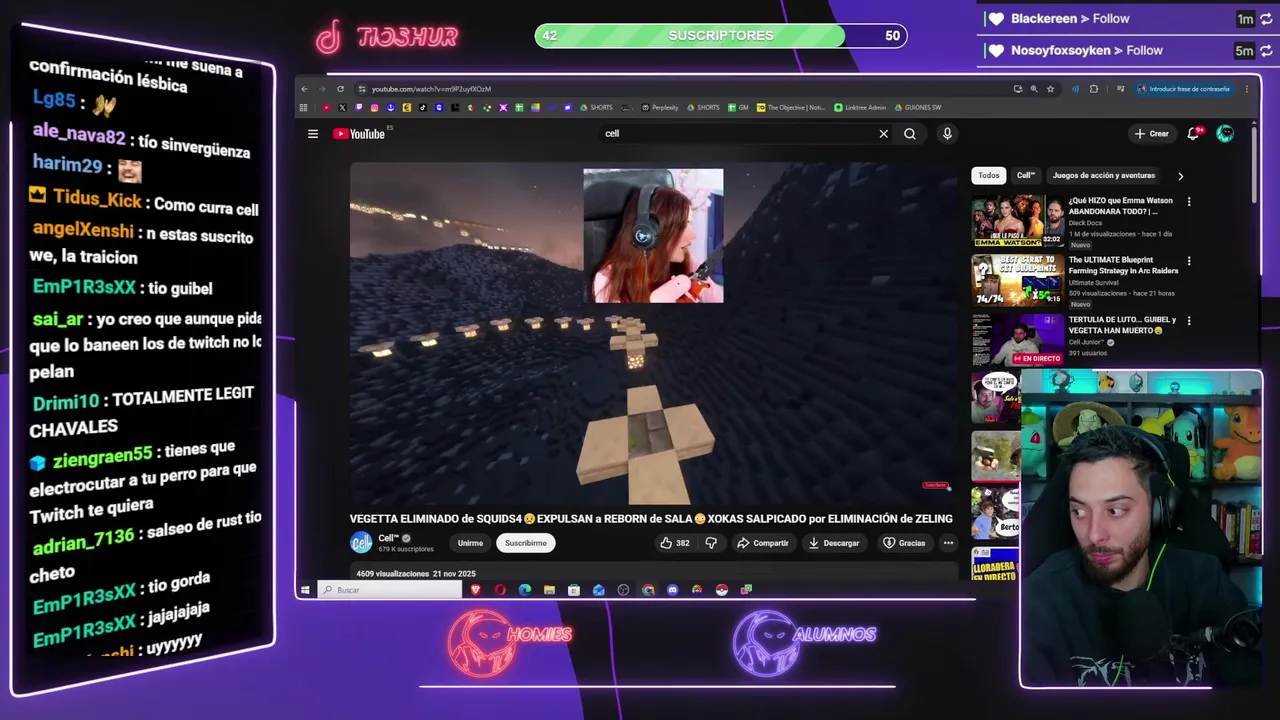Open the Perplexity bookmark

pos(660,107)
